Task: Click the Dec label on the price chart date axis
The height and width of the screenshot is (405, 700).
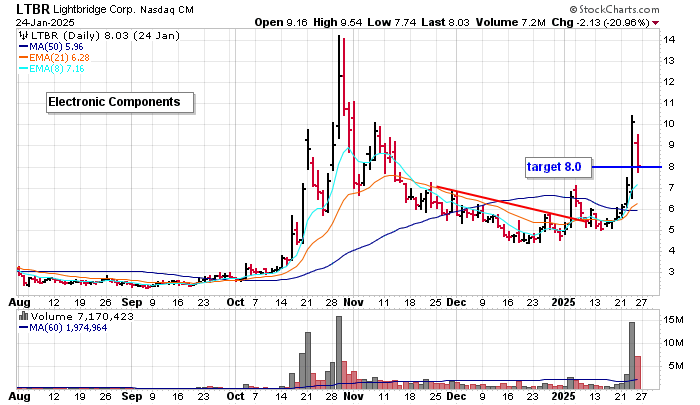Action: tap(456, 302)
